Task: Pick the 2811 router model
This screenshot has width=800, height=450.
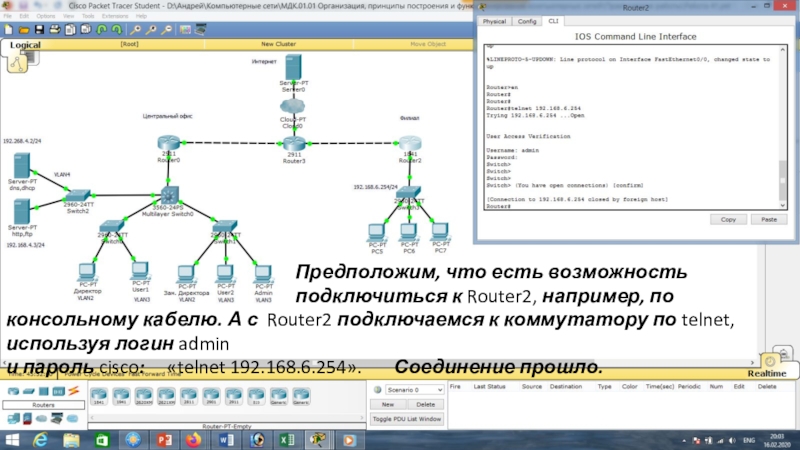Action: point(189,396)
